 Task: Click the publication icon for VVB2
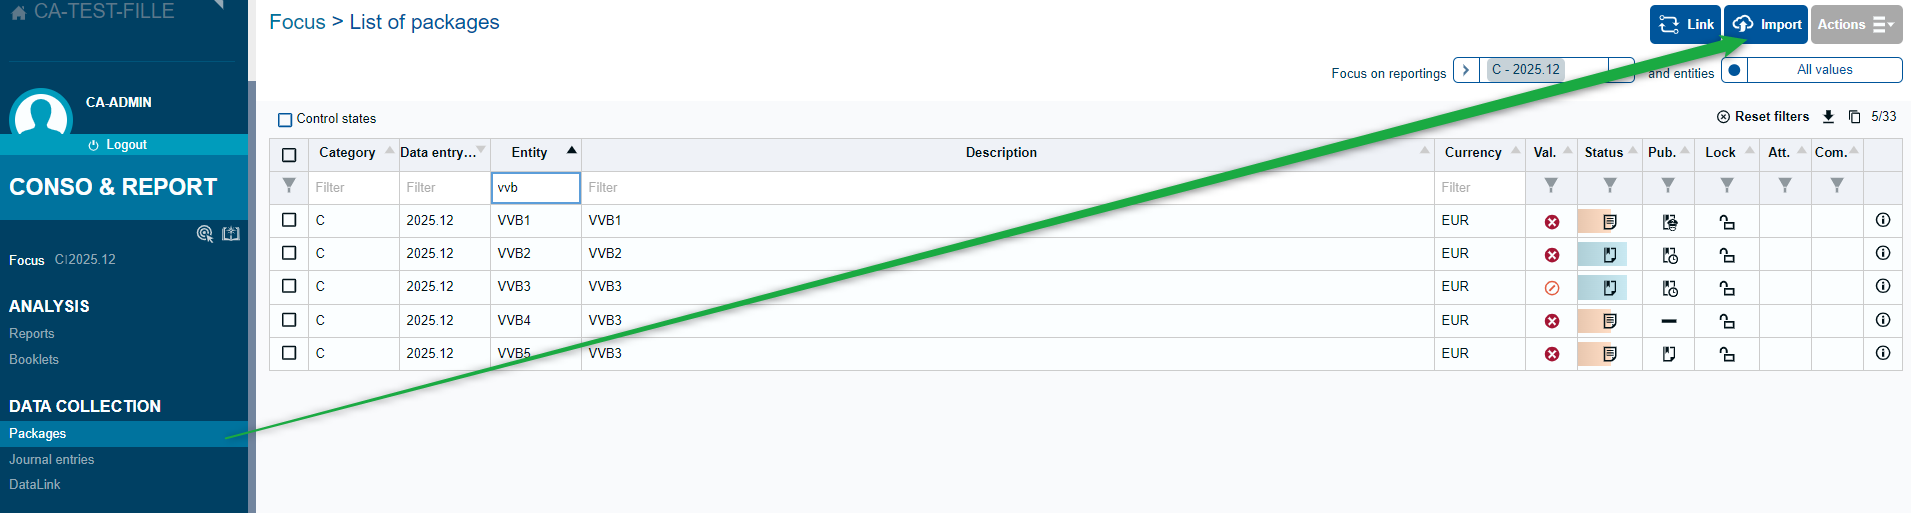[x=1669, y=255]
